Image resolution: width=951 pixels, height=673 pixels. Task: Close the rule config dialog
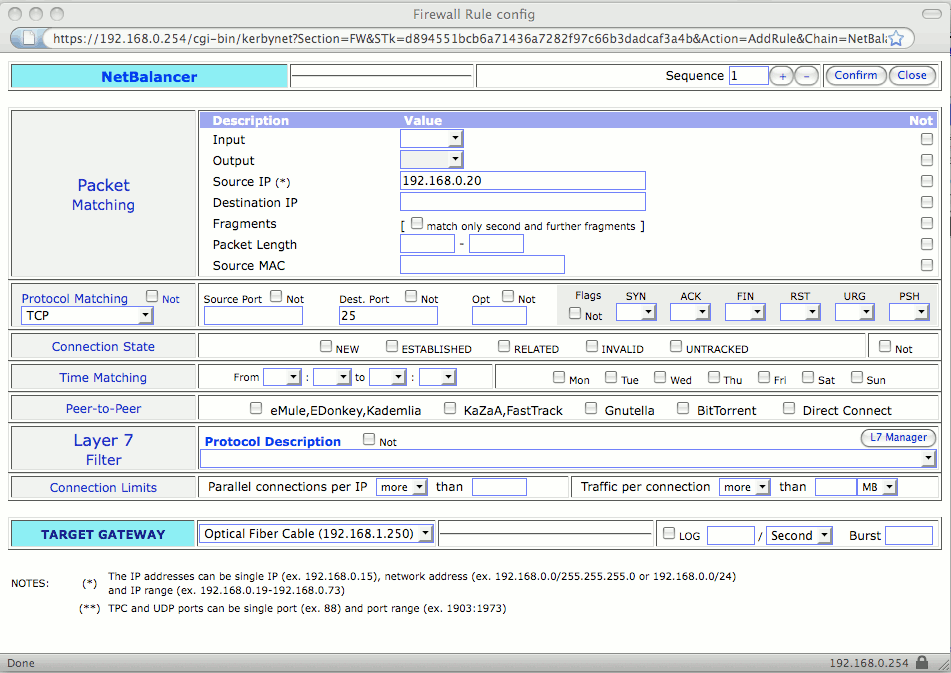pos(912,75)
